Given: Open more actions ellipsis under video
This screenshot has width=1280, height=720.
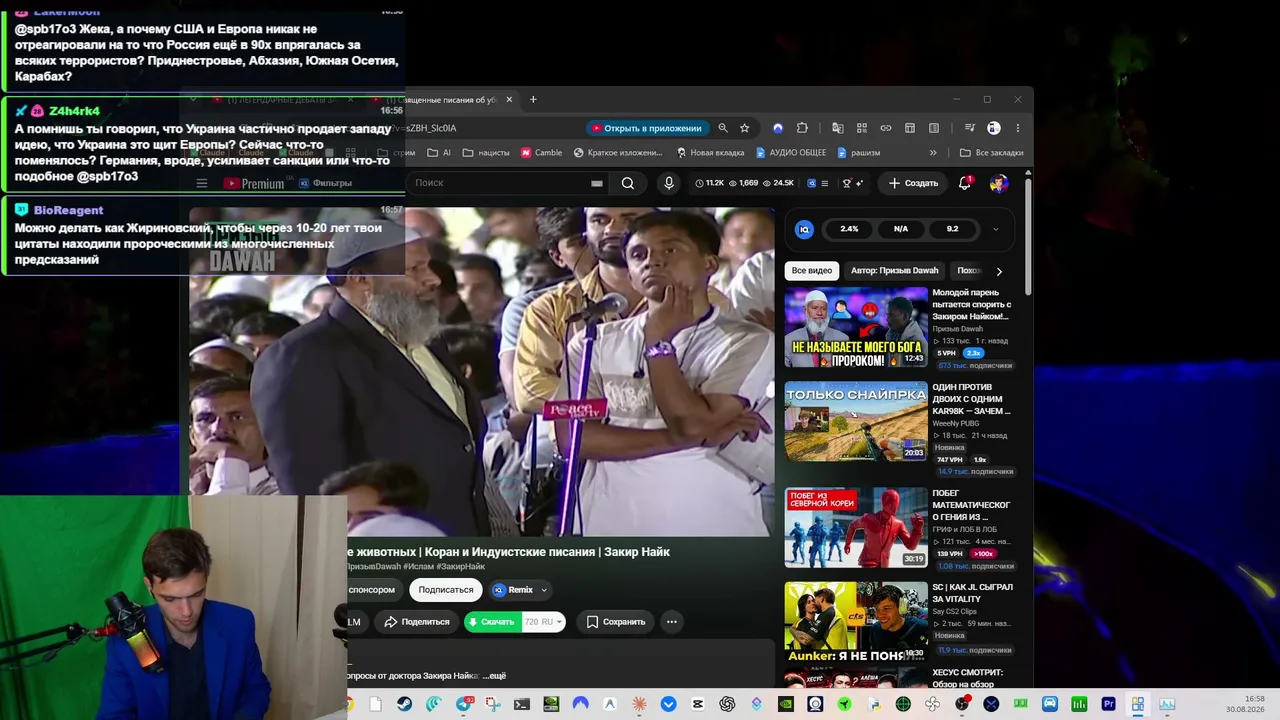Looking at the screenshot, I should click(671, 622).
